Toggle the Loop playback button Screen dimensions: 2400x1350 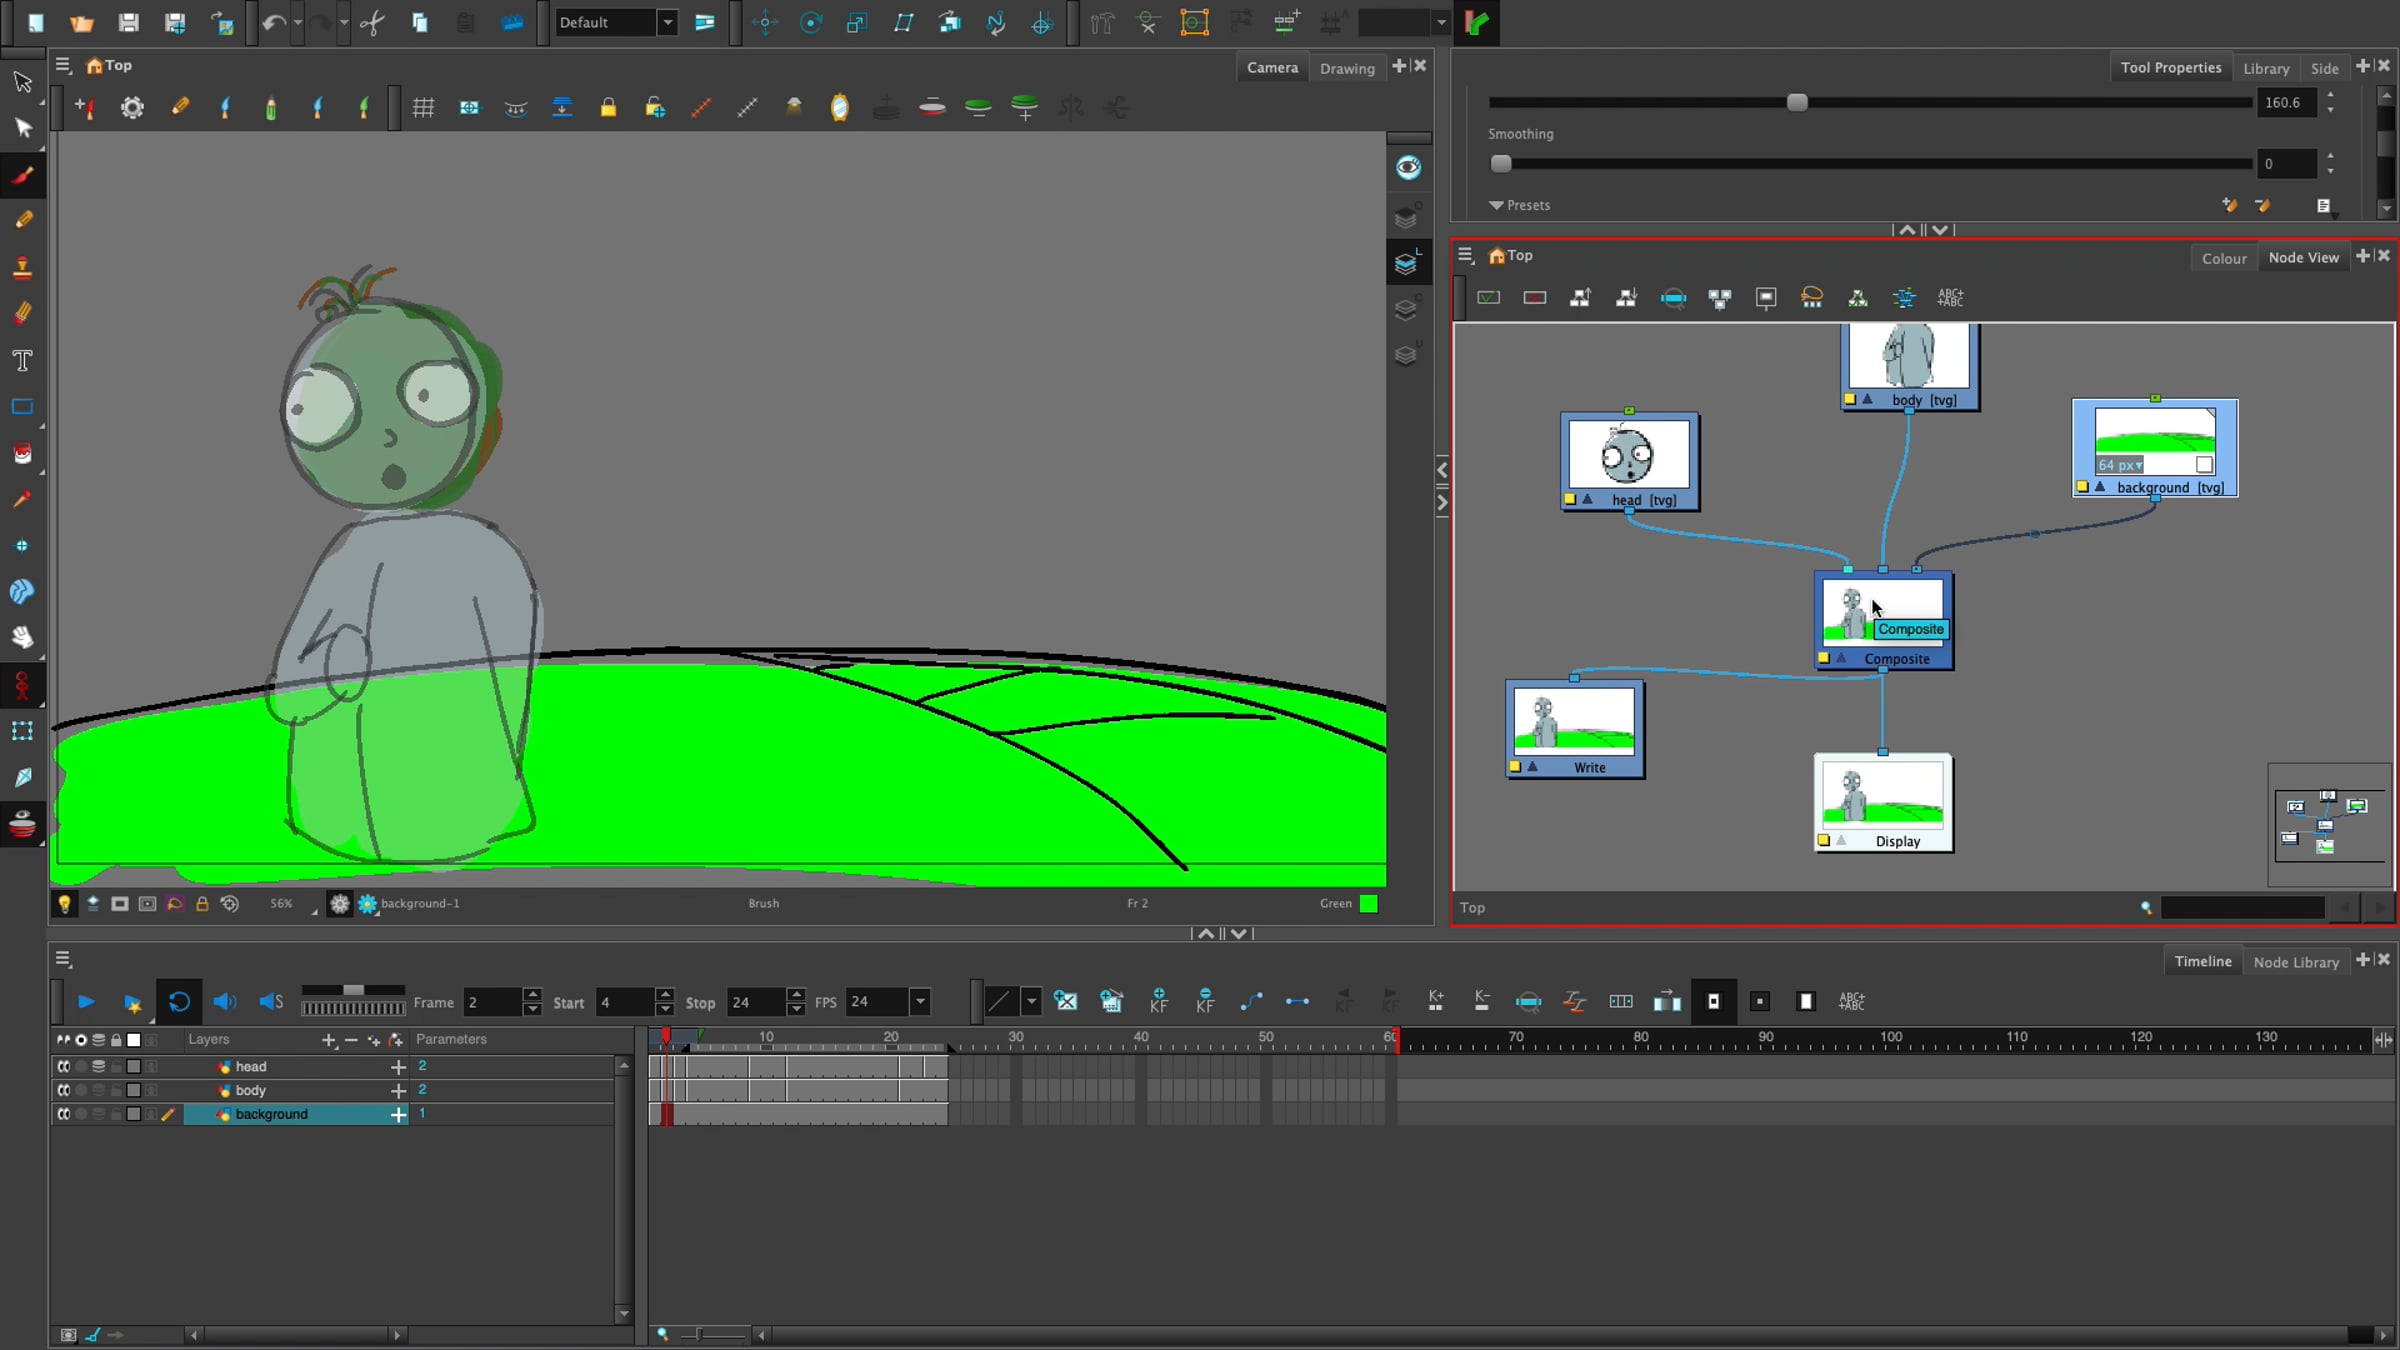[179, 1001]
